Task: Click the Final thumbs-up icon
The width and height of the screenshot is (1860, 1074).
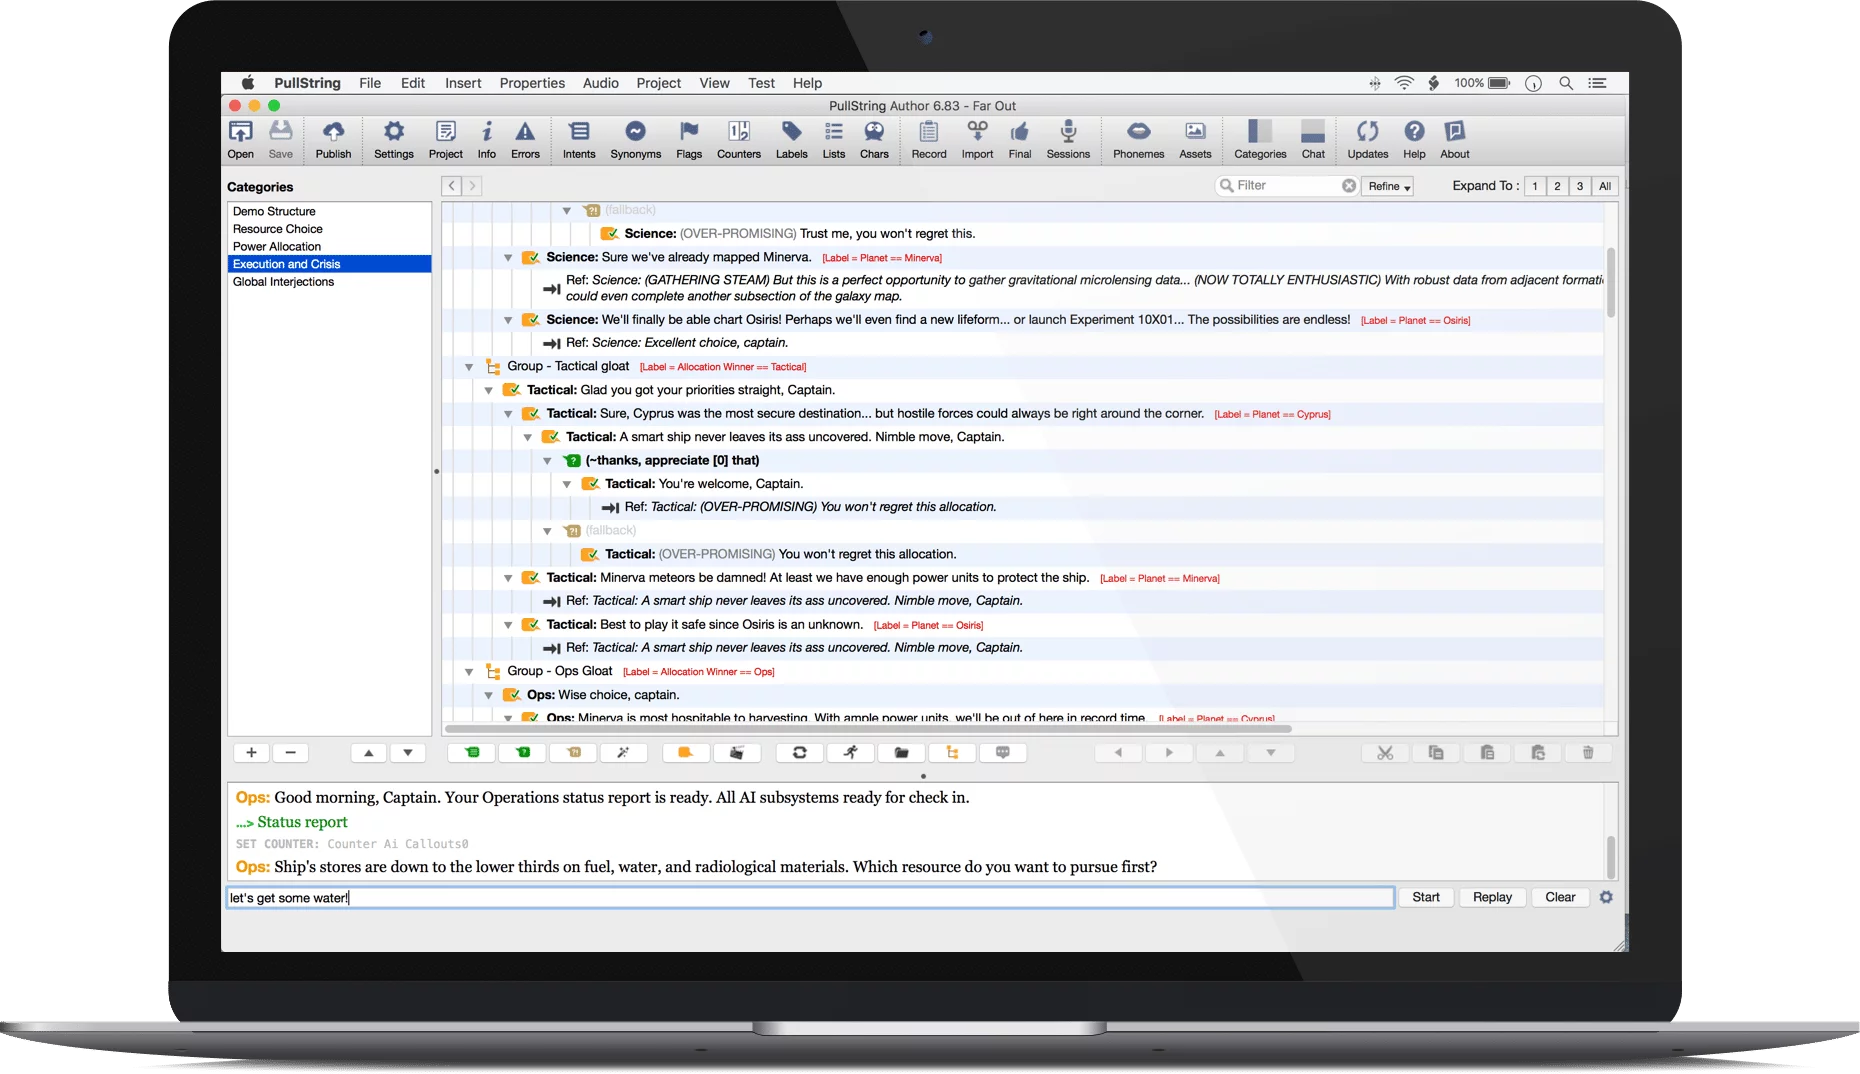Action: pos(1020,139)
